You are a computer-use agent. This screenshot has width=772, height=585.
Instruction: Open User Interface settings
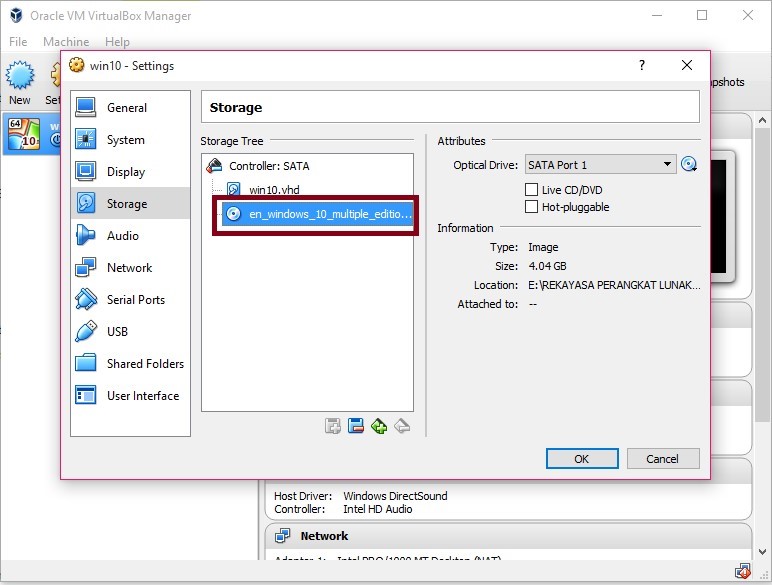coord(130,395)
